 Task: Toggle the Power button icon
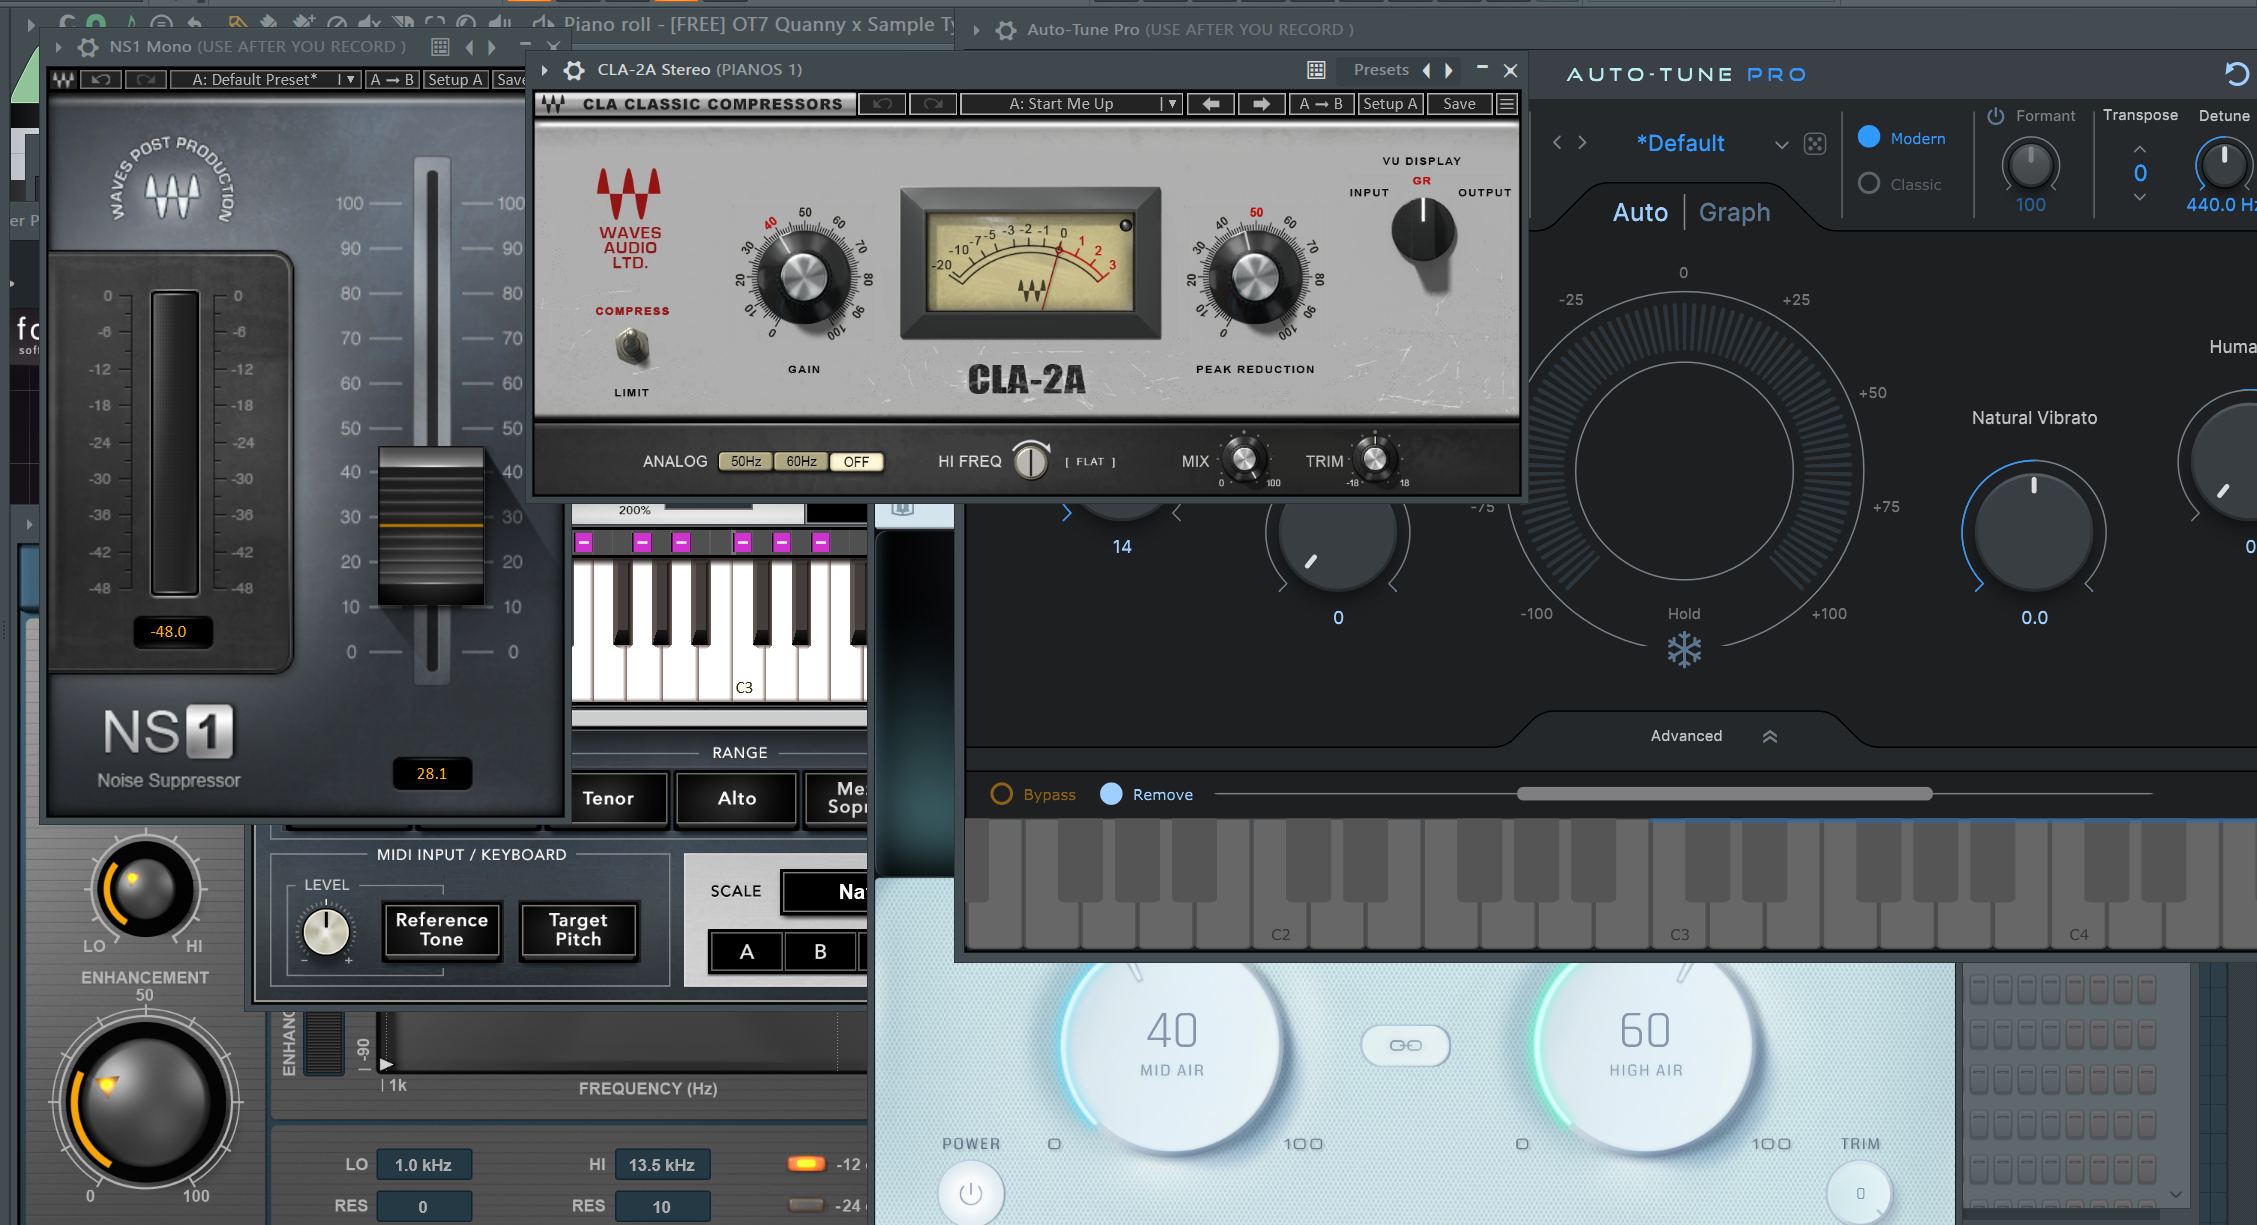[x=971, y=1193]
